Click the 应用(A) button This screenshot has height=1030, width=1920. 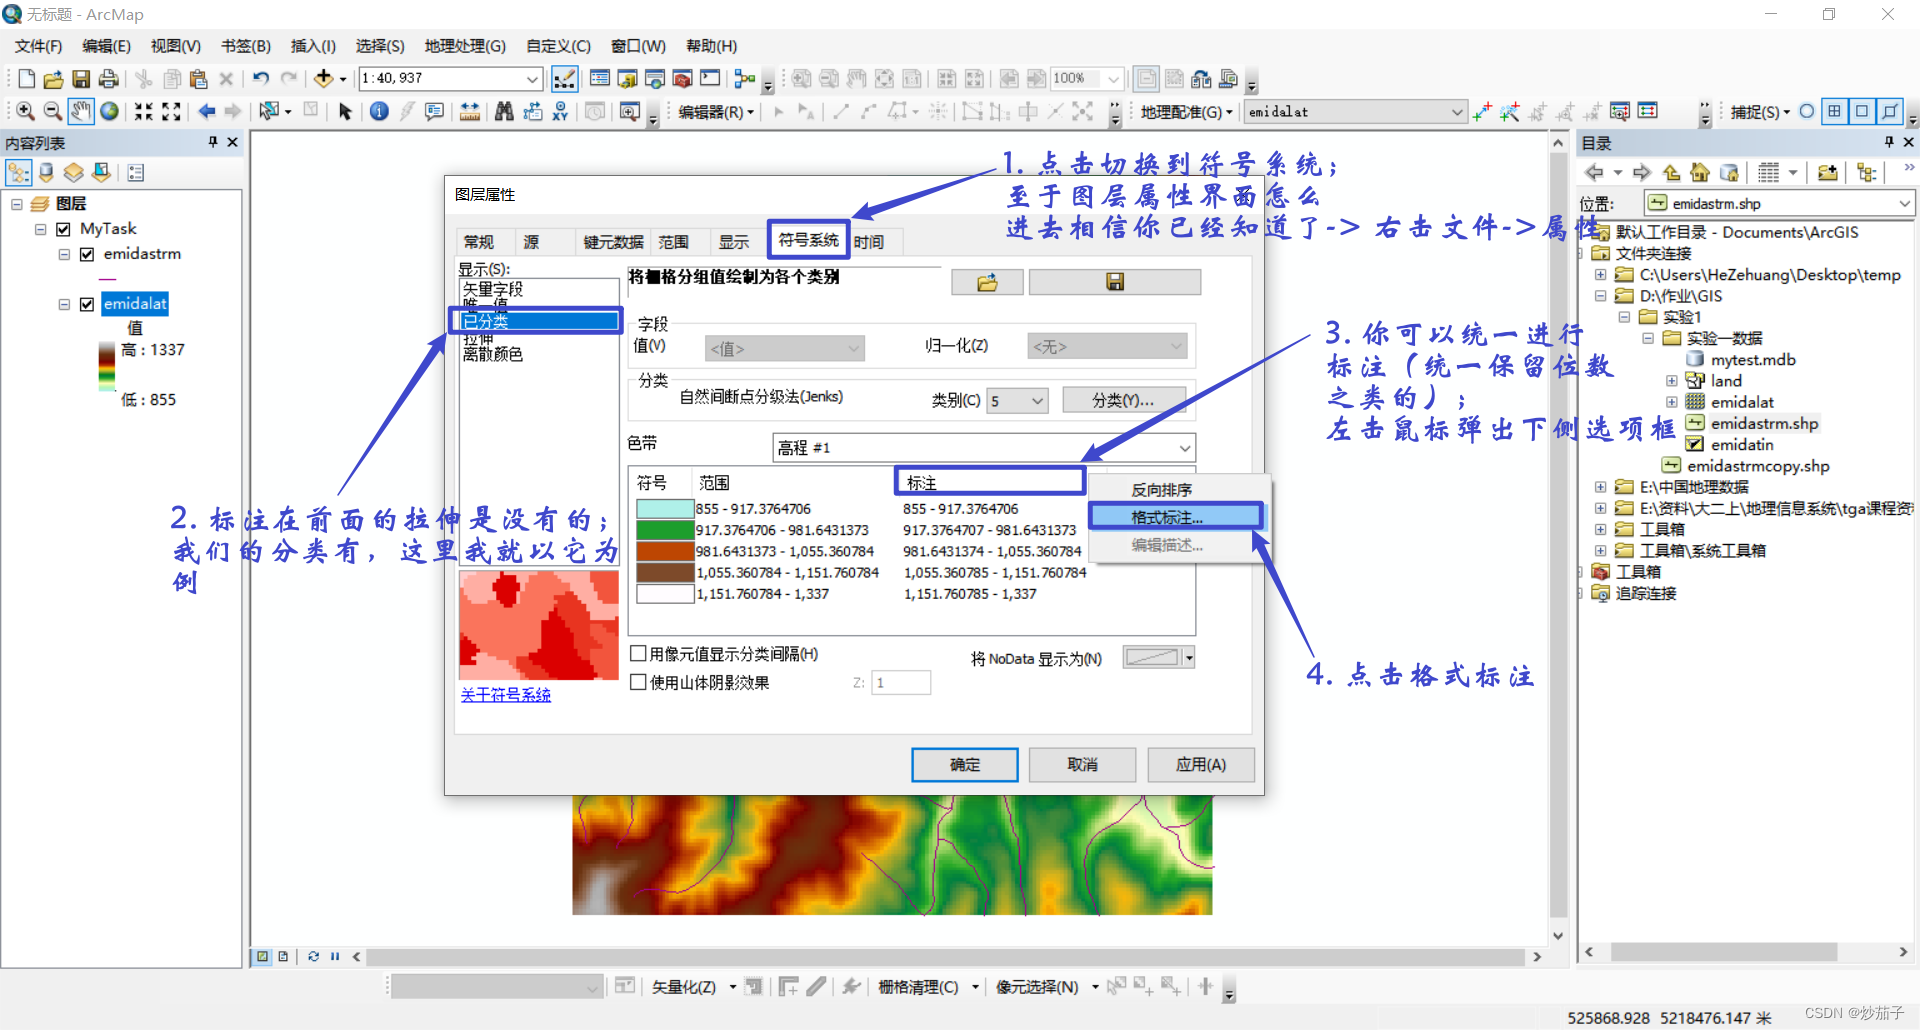1200,765
